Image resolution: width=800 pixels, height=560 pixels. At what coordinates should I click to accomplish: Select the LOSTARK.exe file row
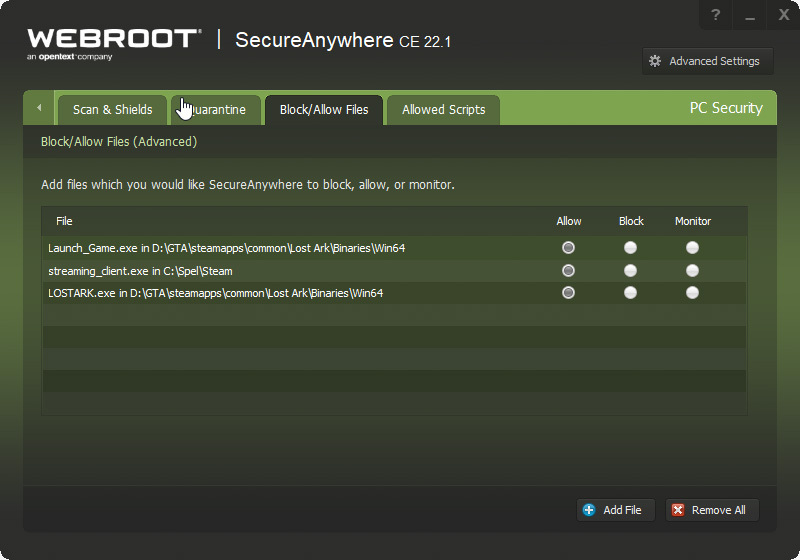pos(394,293)
